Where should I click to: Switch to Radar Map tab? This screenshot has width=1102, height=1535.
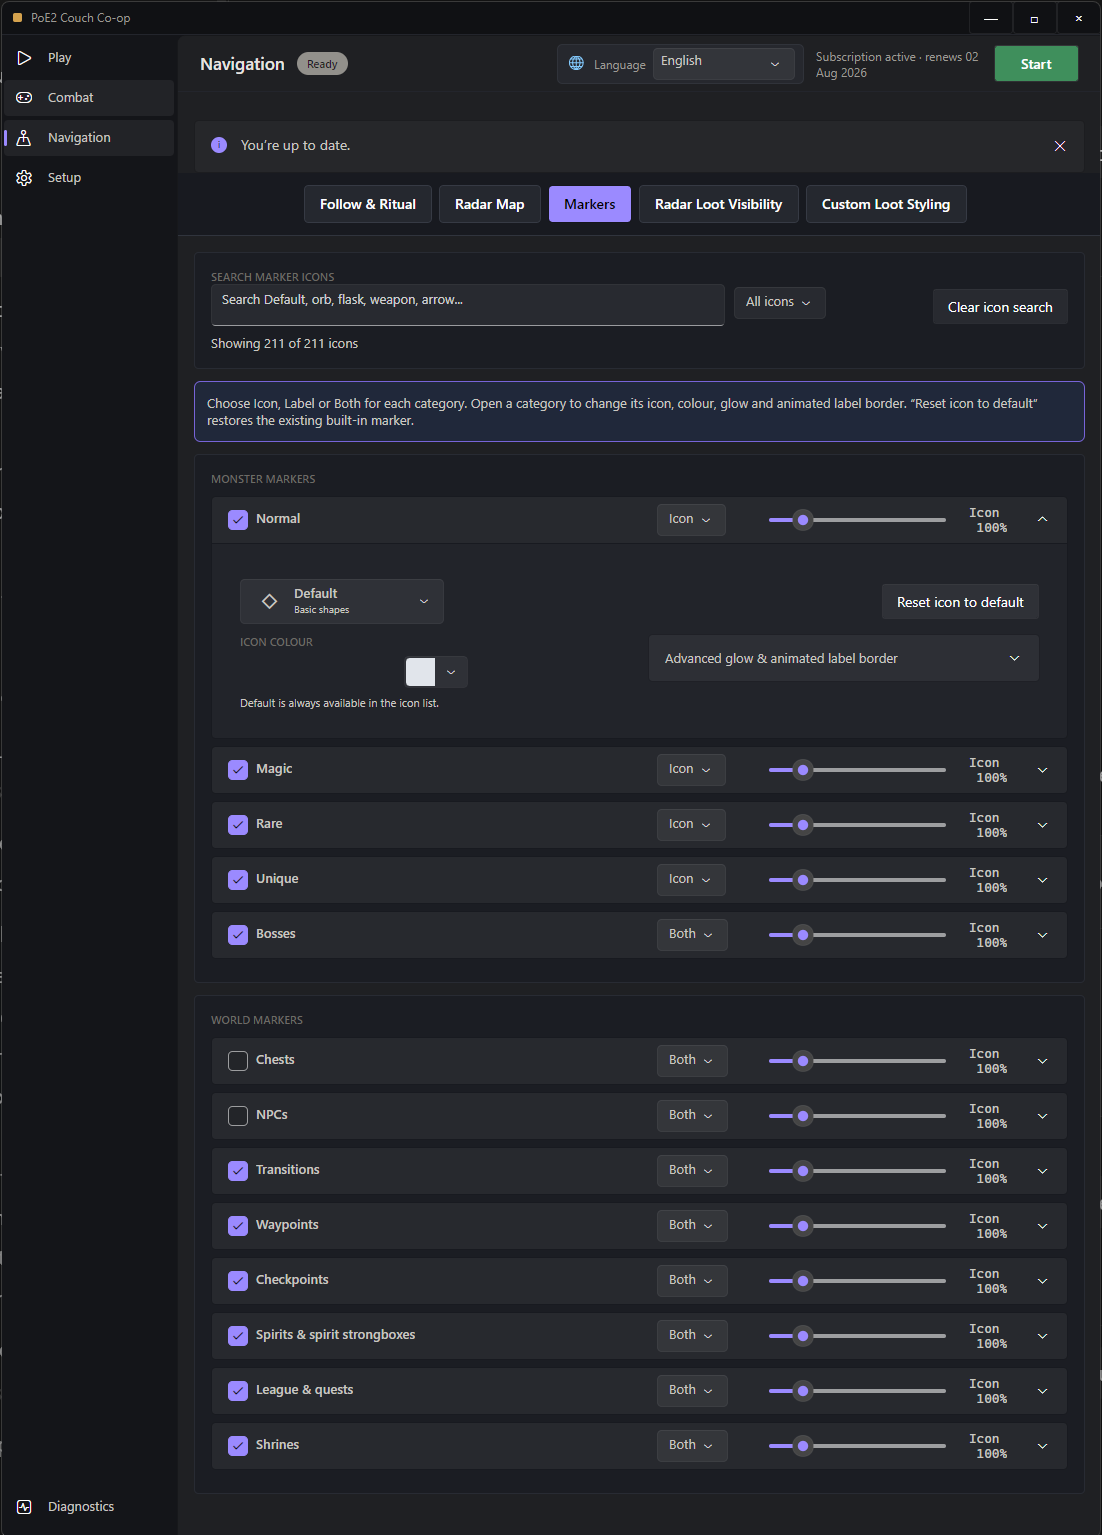(490, 204)
